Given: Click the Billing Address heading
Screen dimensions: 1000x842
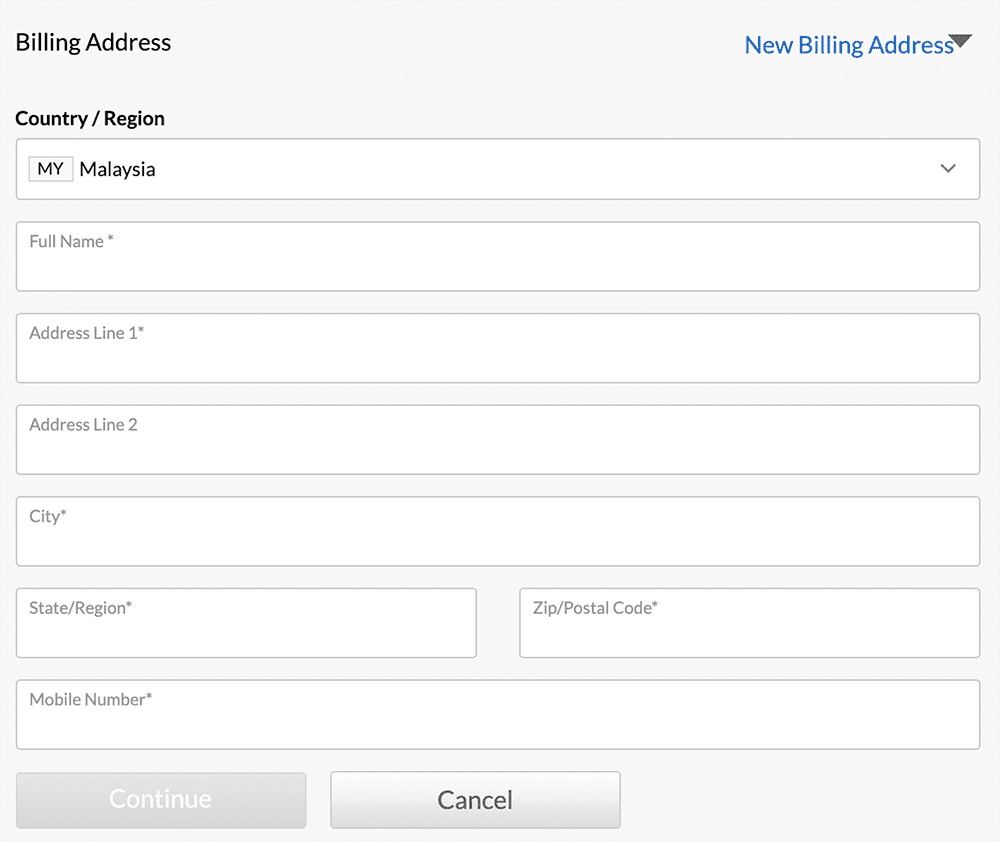Looking at the screenshot, I should pyautogui.click(x=92, y=42).
